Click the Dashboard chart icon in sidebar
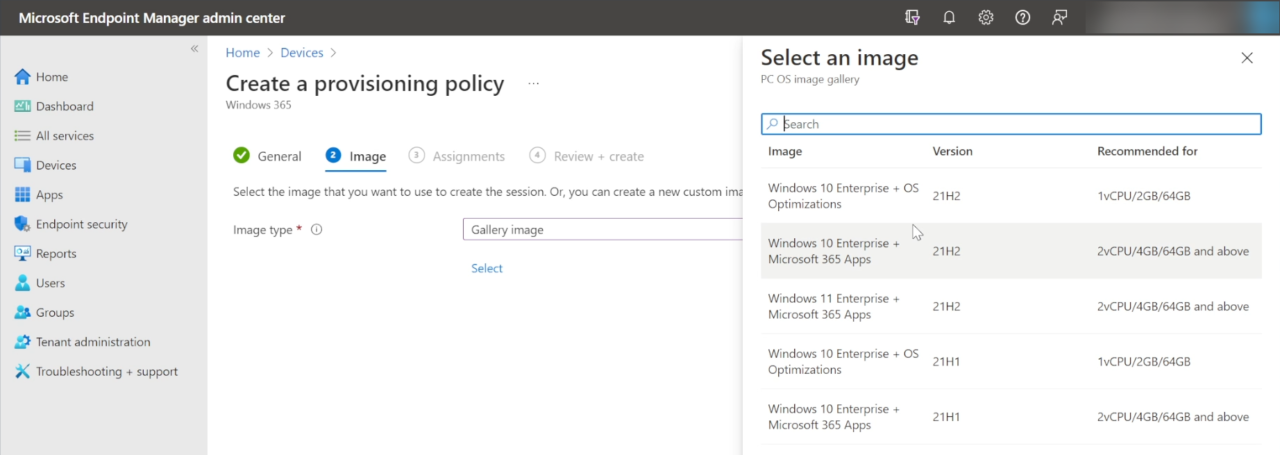 [x=22, y=106]
